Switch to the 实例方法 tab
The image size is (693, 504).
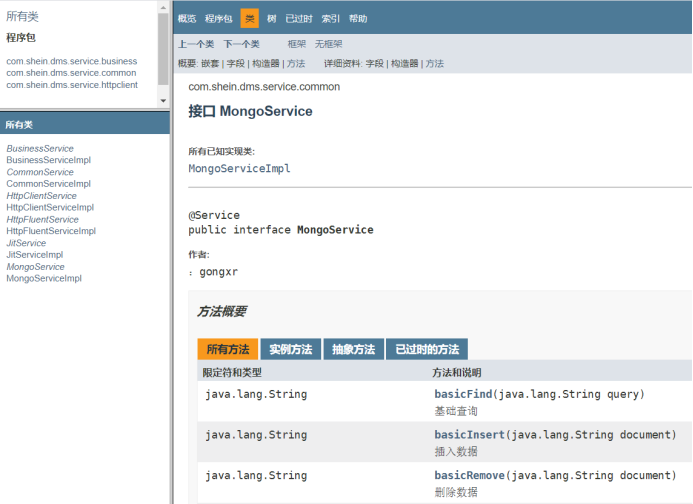pos(290,350)
